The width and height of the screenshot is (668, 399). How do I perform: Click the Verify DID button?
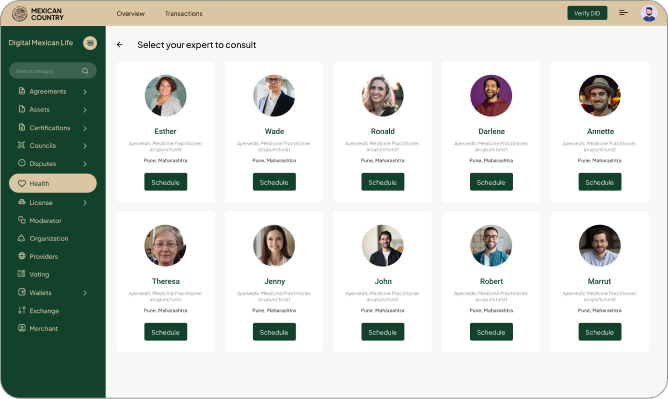[x=587, y=13]
